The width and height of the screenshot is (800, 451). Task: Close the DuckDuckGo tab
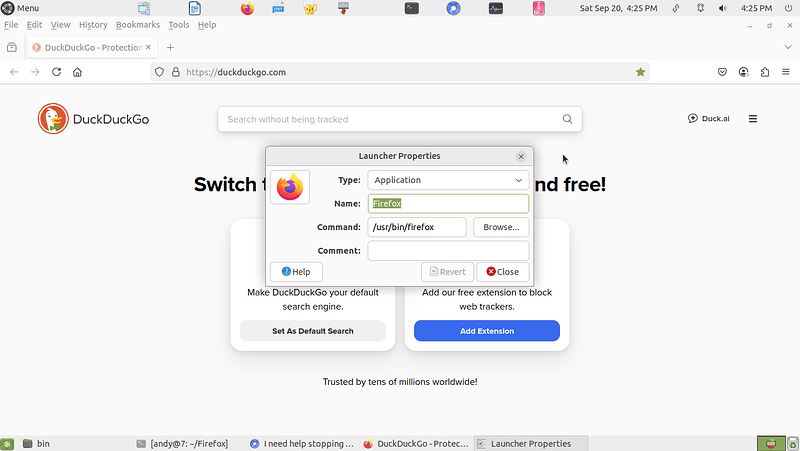(148, 47)
